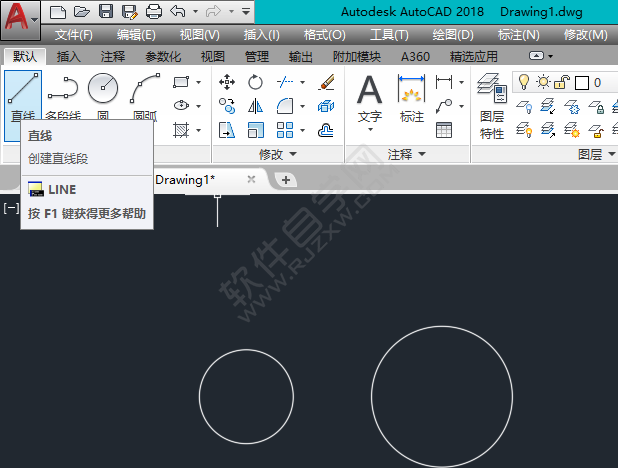The width and height of the screenshot is (618, 468).
Task: Click the Redo arrow icon
Action: point(214,12)
